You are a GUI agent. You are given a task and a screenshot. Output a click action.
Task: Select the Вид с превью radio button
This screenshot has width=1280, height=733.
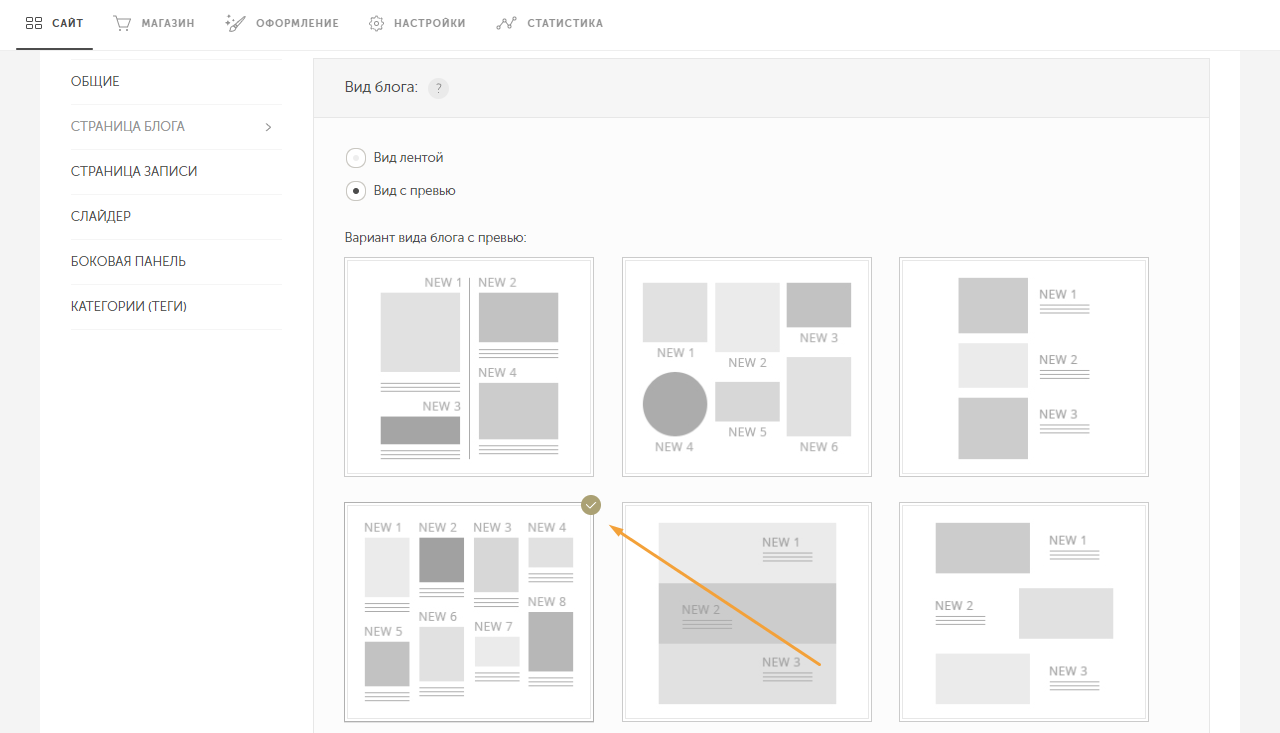pos(356,191)
